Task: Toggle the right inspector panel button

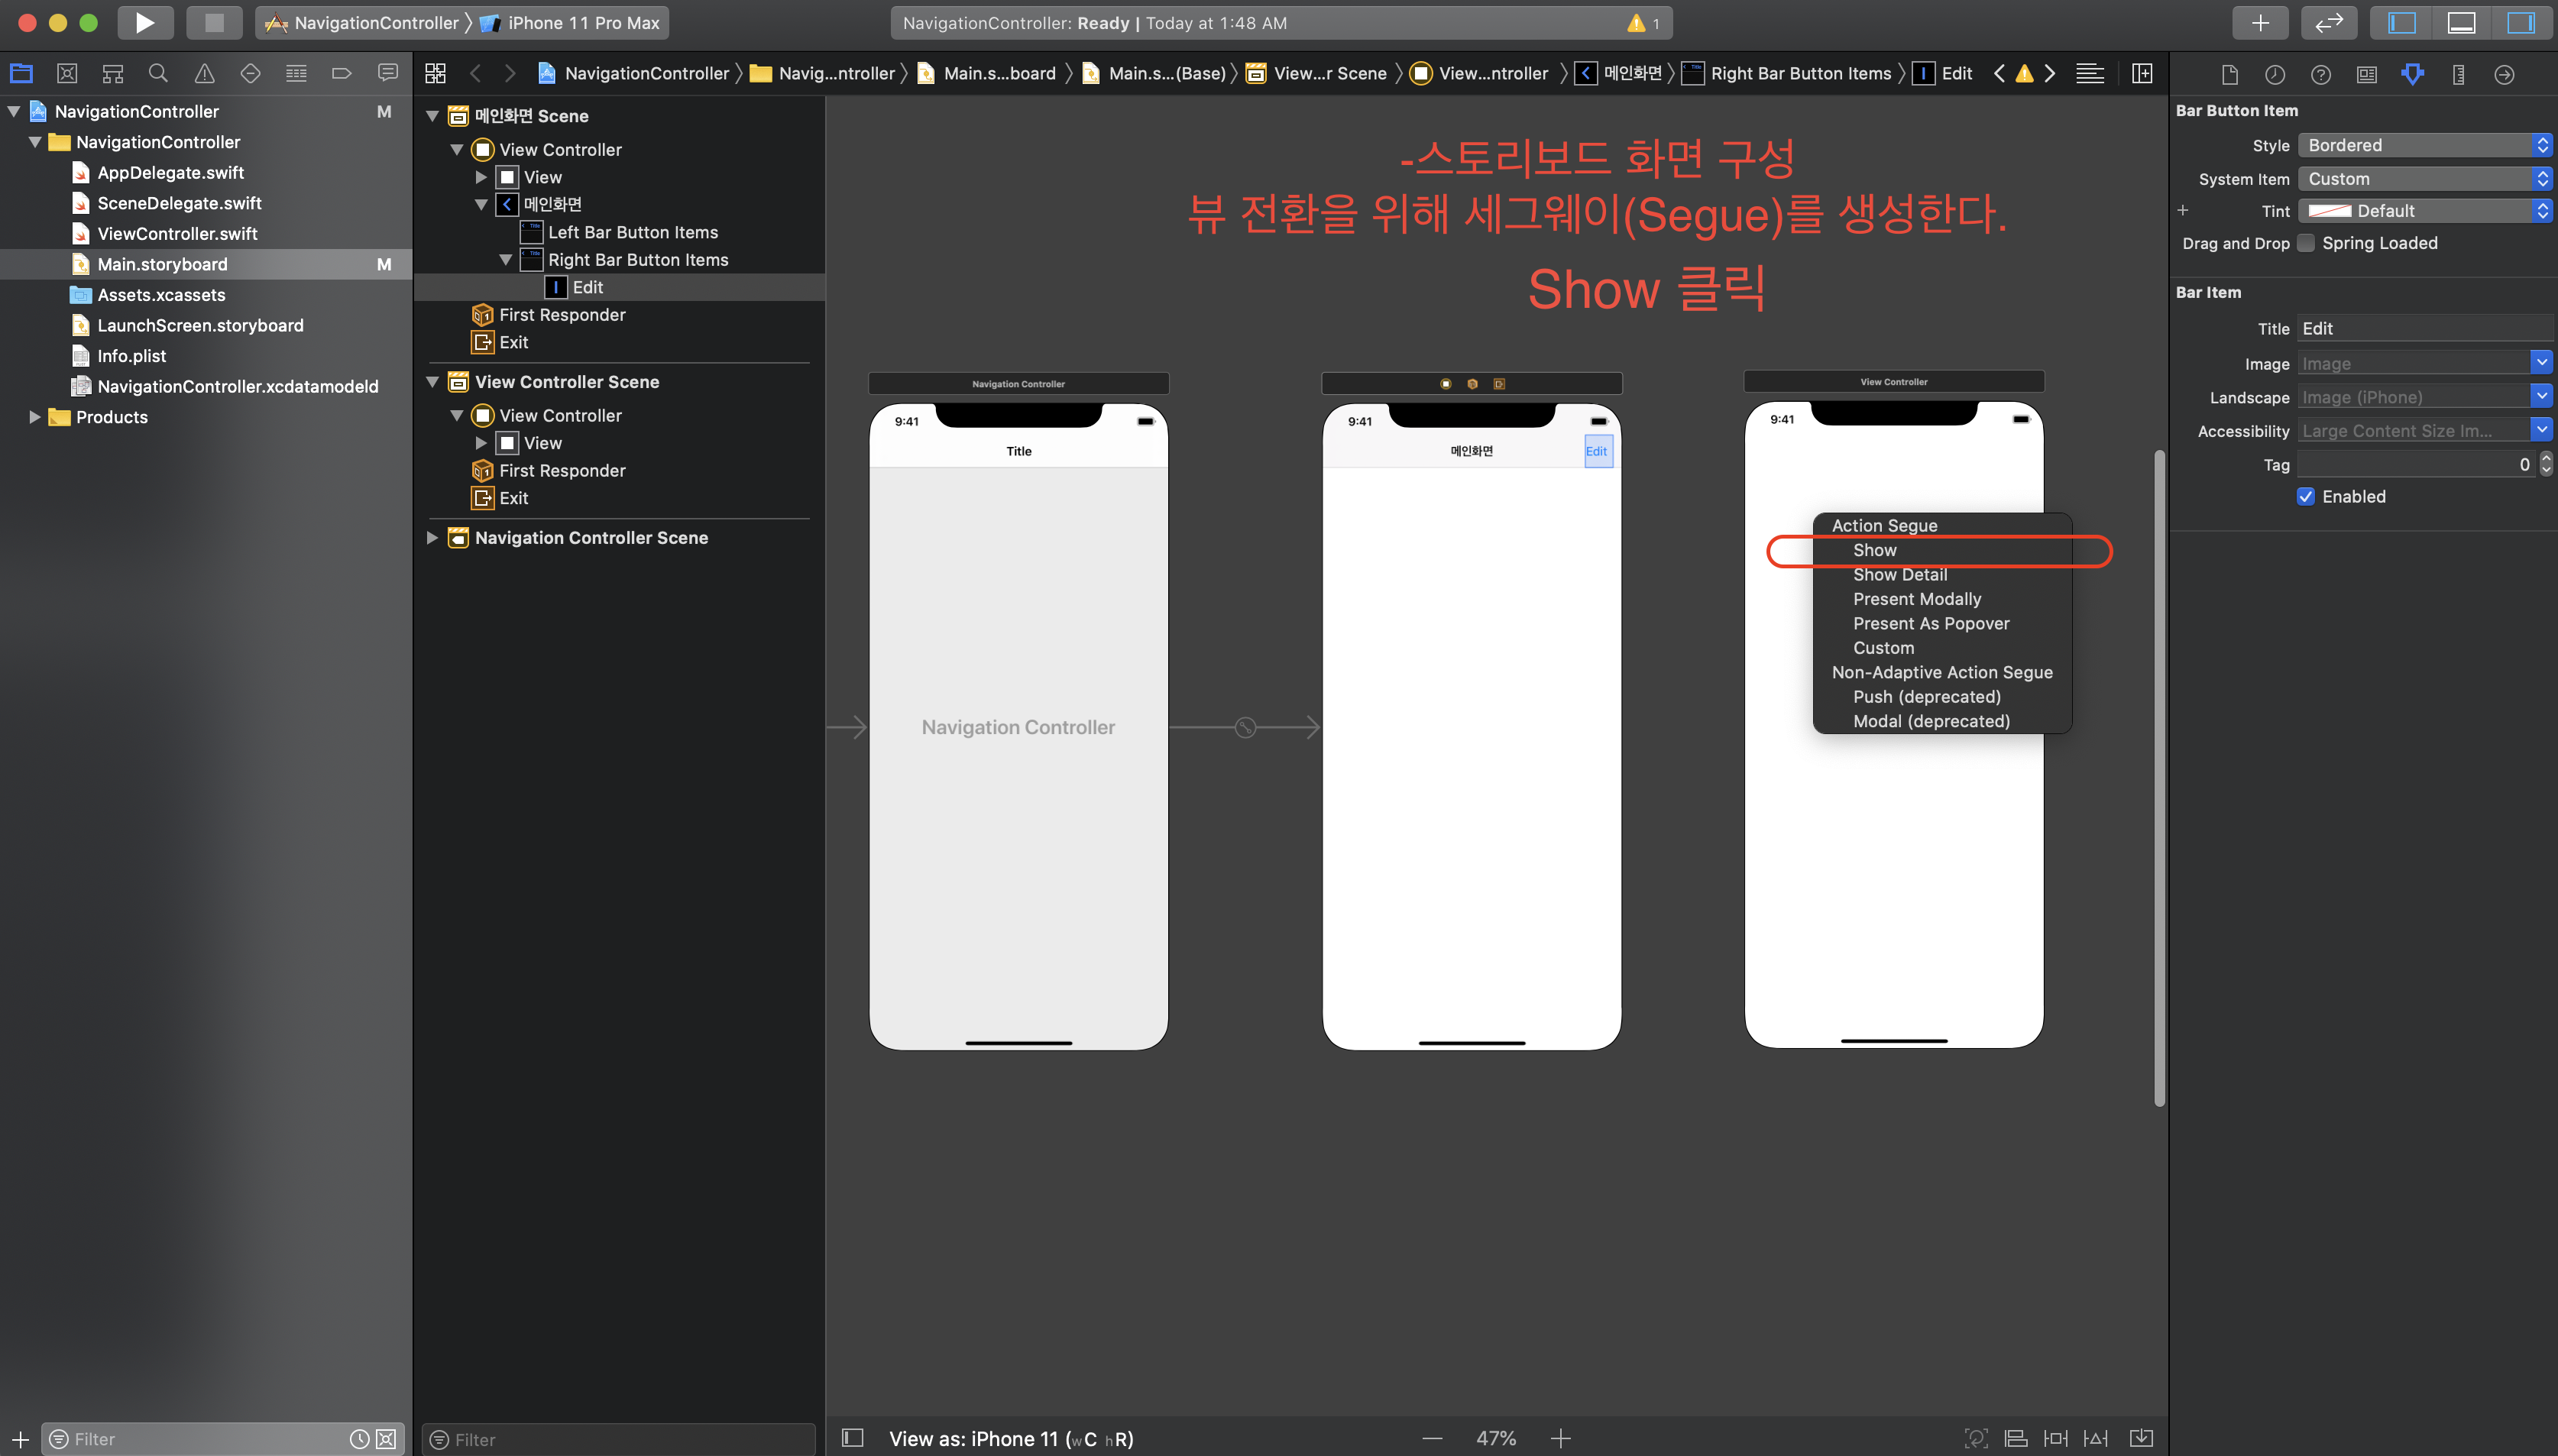Action: (x=2520, y=22)
